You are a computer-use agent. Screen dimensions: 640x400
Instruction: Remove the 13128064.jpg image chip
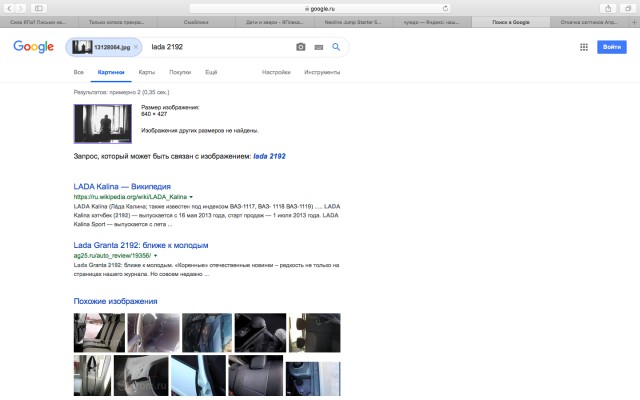tap(136, 47)
